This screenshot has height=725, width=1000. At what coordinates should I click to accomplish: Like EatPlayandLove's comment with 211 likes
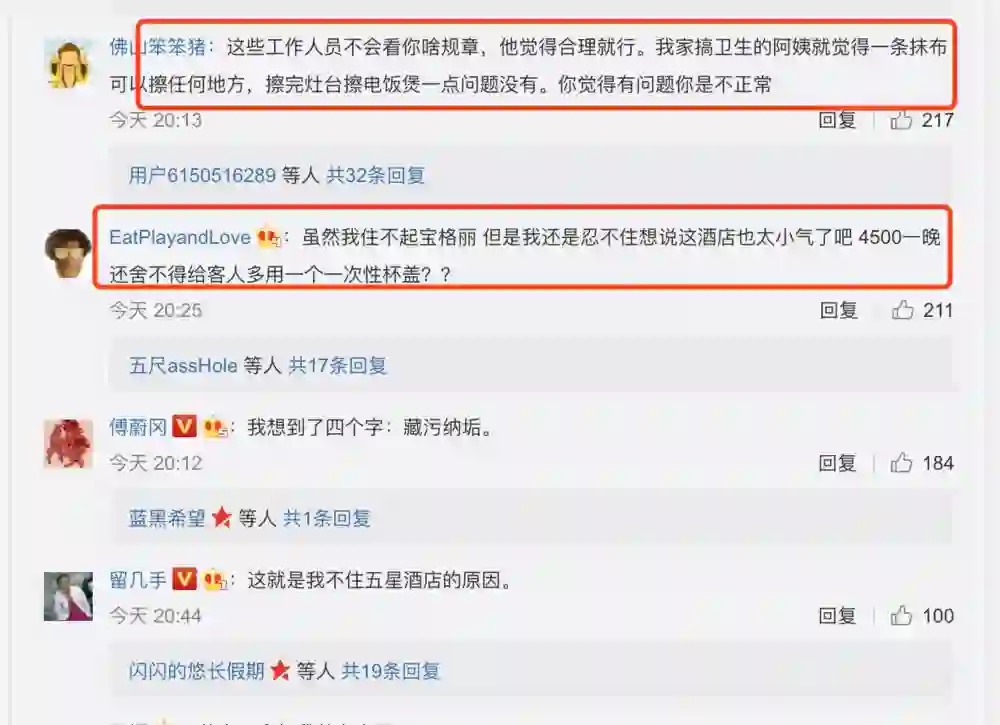(902, 311)
